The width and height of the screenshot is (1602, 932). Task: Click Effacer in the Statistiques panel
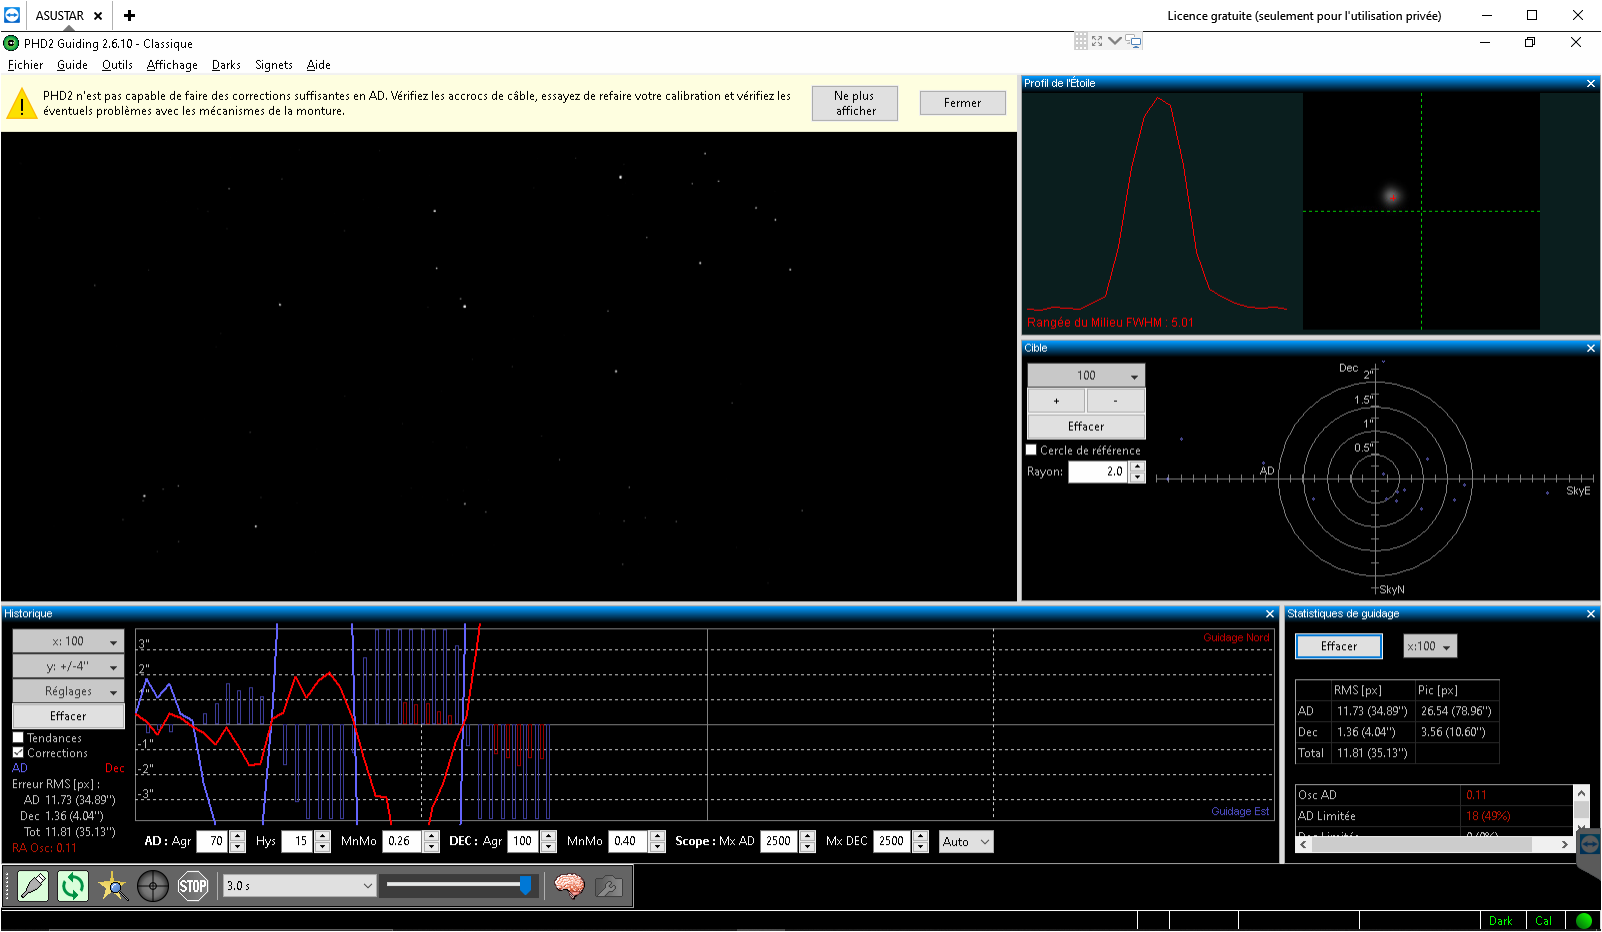tap(1339, 646)
